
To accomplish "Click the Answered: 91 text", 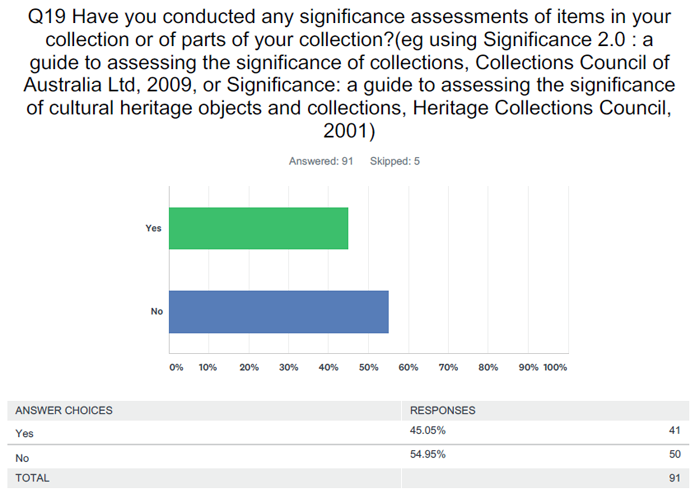I will coord(321,161).
